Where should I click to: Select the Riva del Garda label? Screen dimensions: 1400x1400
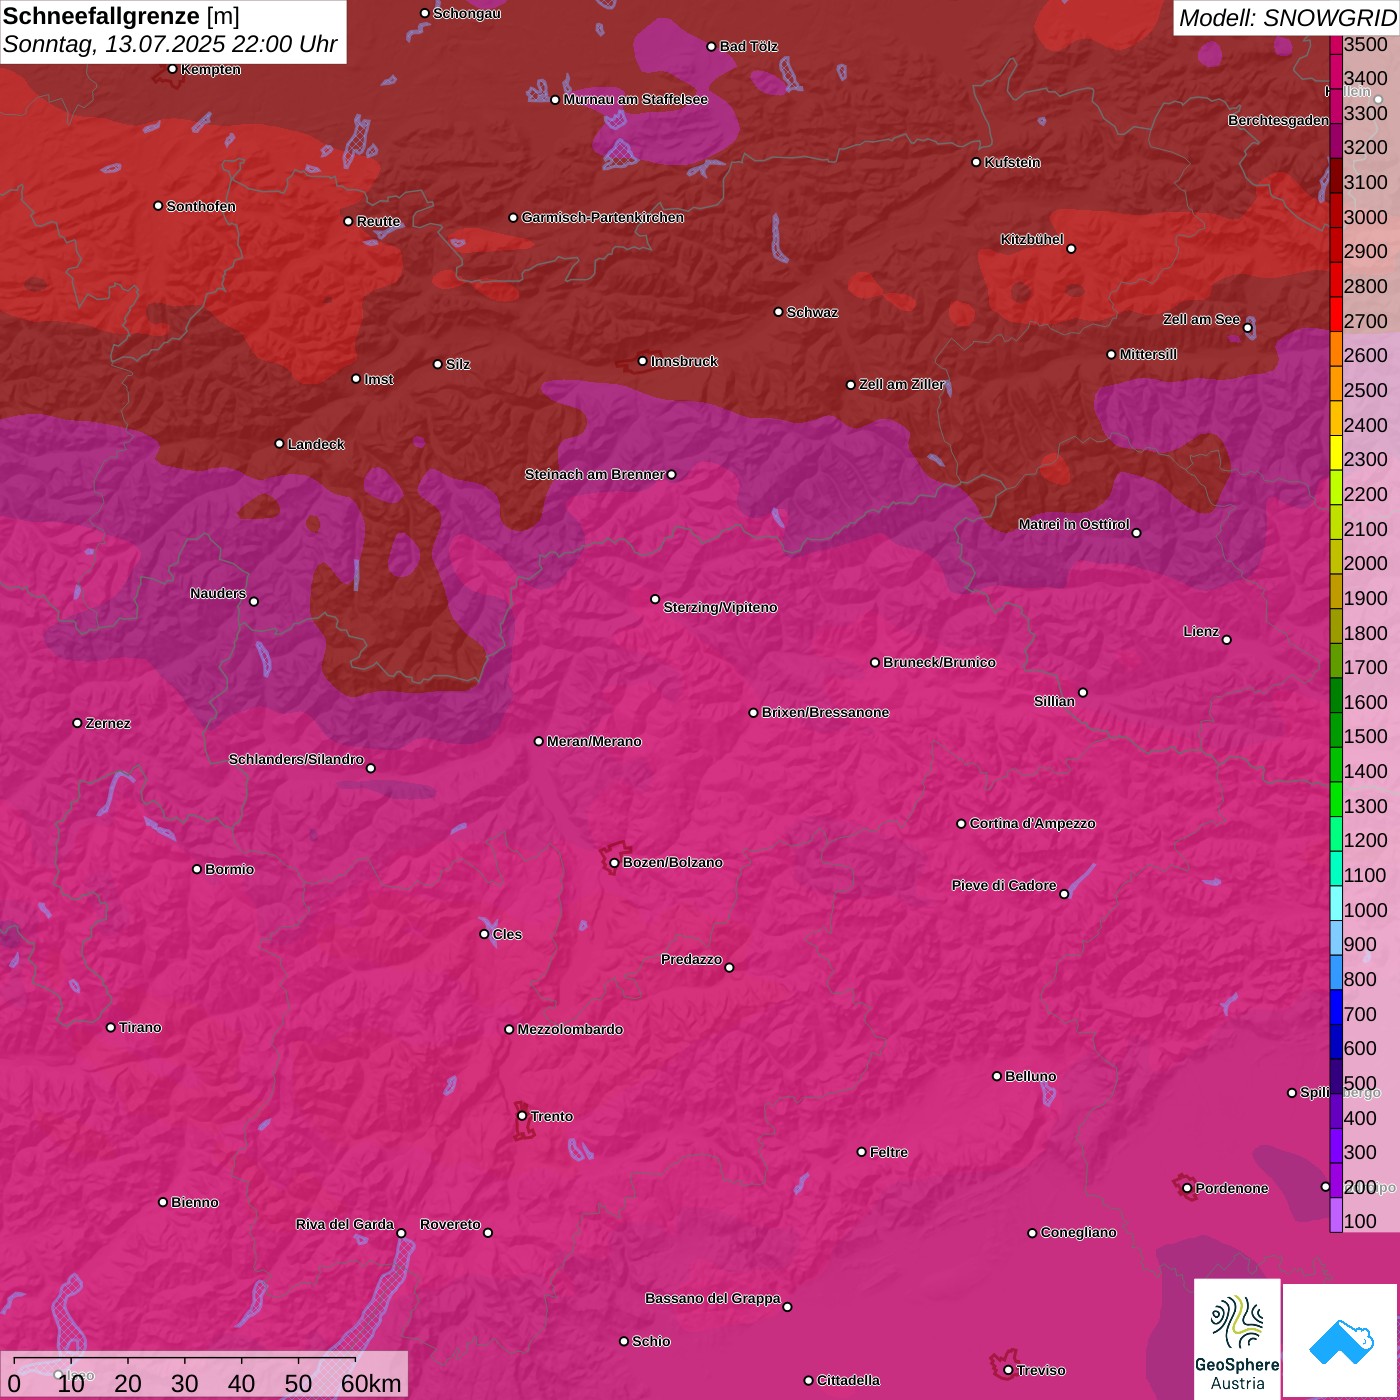[345, 1224]
